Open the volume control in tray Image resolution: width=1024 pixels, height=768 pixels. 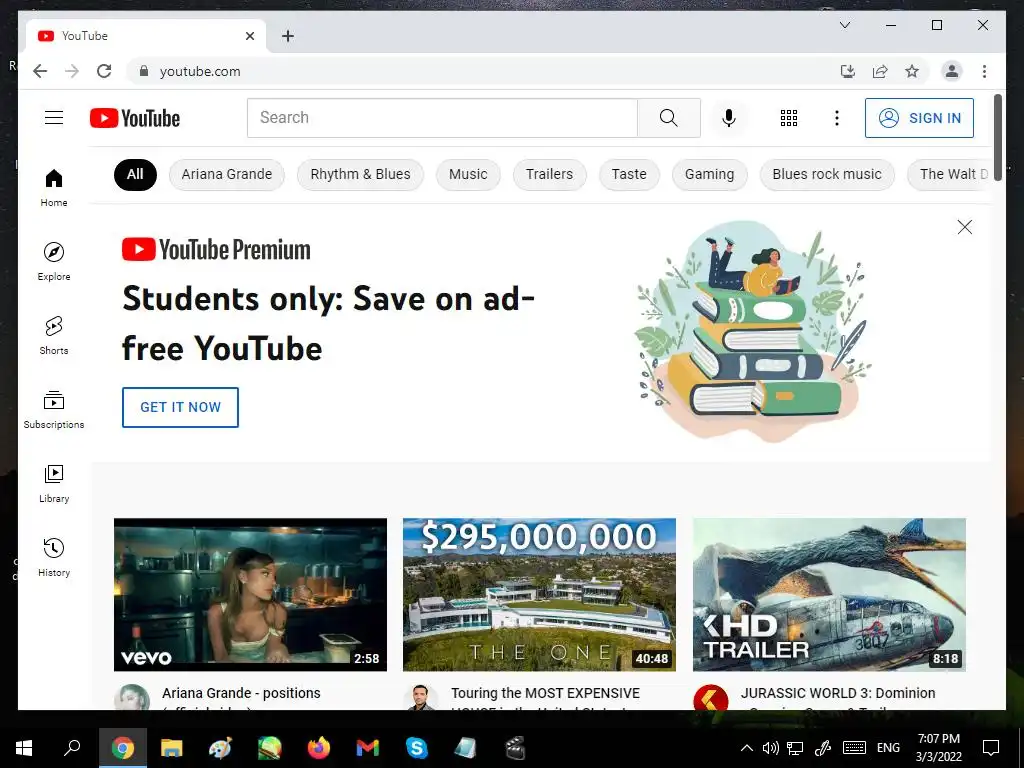pos(771,748)
